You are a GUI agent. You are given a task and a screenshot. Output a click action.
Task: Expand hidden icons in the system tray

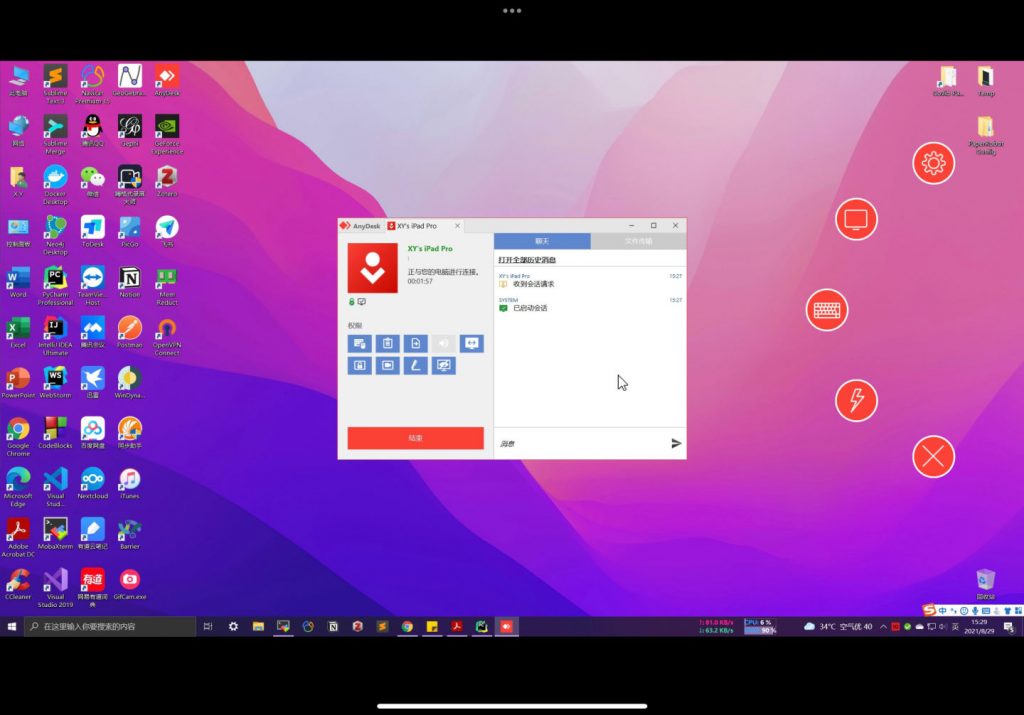[884, 628]
